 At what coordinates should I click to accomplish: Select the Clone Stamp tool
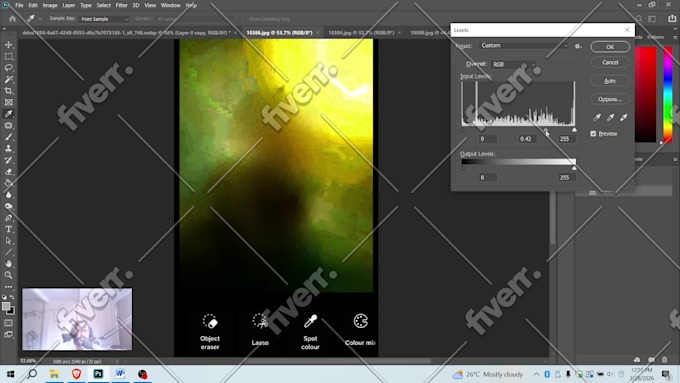point(8,148)
